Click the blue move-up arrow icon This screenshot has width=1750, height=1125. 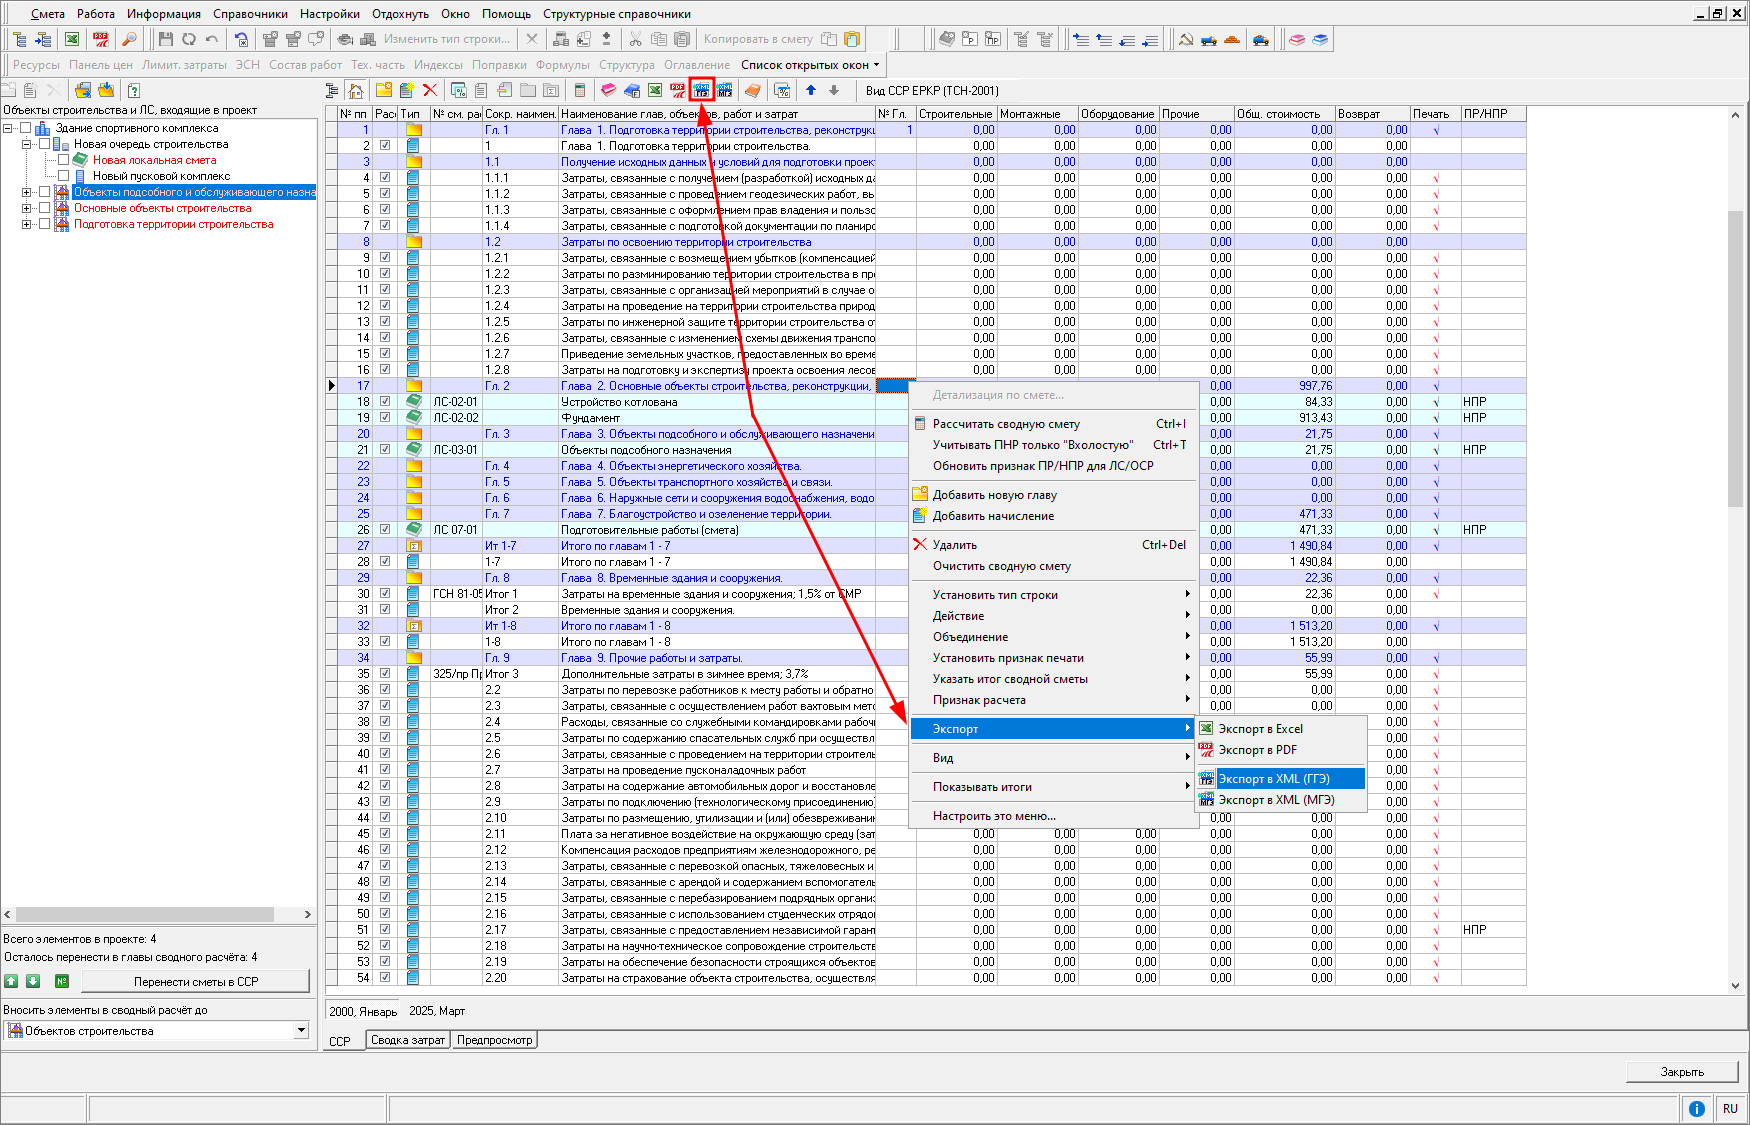811,90
